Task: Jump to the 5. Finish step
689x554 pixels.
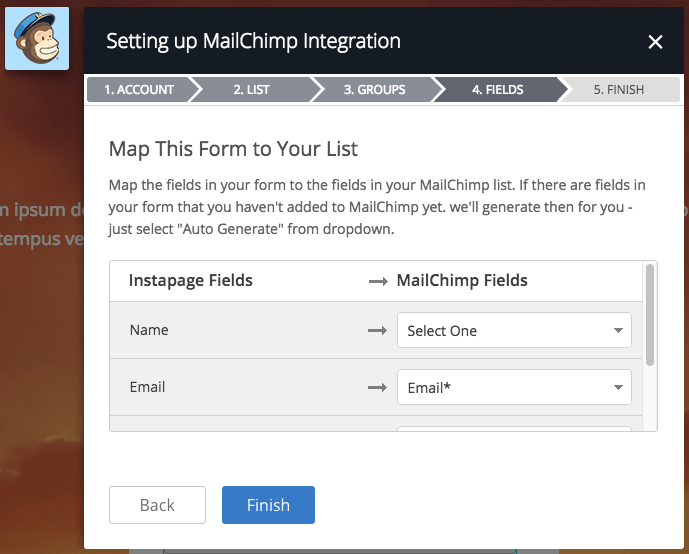Action: pos(619,90)
